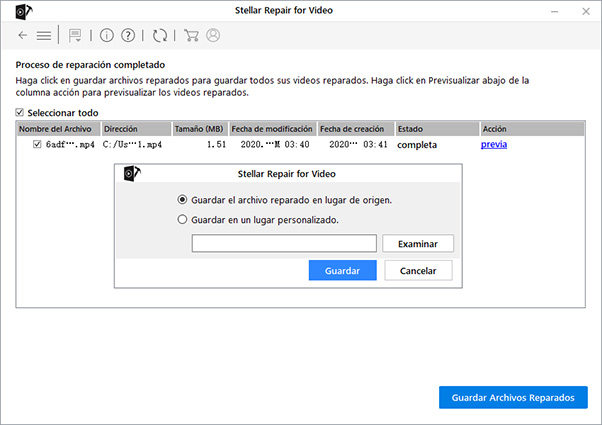This screenshot has width=602, height=425.
Task: Click the completa status cell
Action: point(417,145)
